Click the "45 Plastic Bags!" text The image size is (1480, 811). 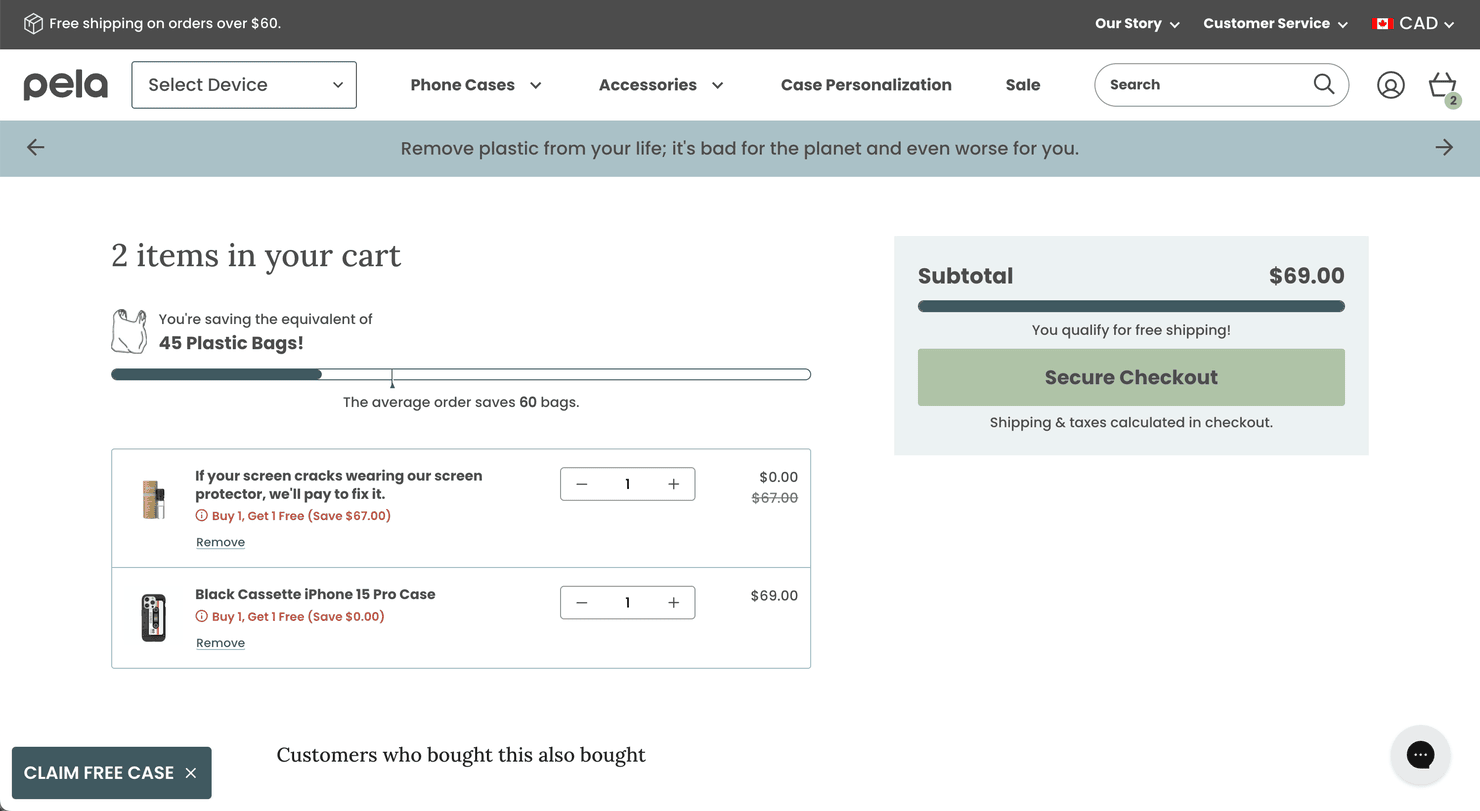231,343
